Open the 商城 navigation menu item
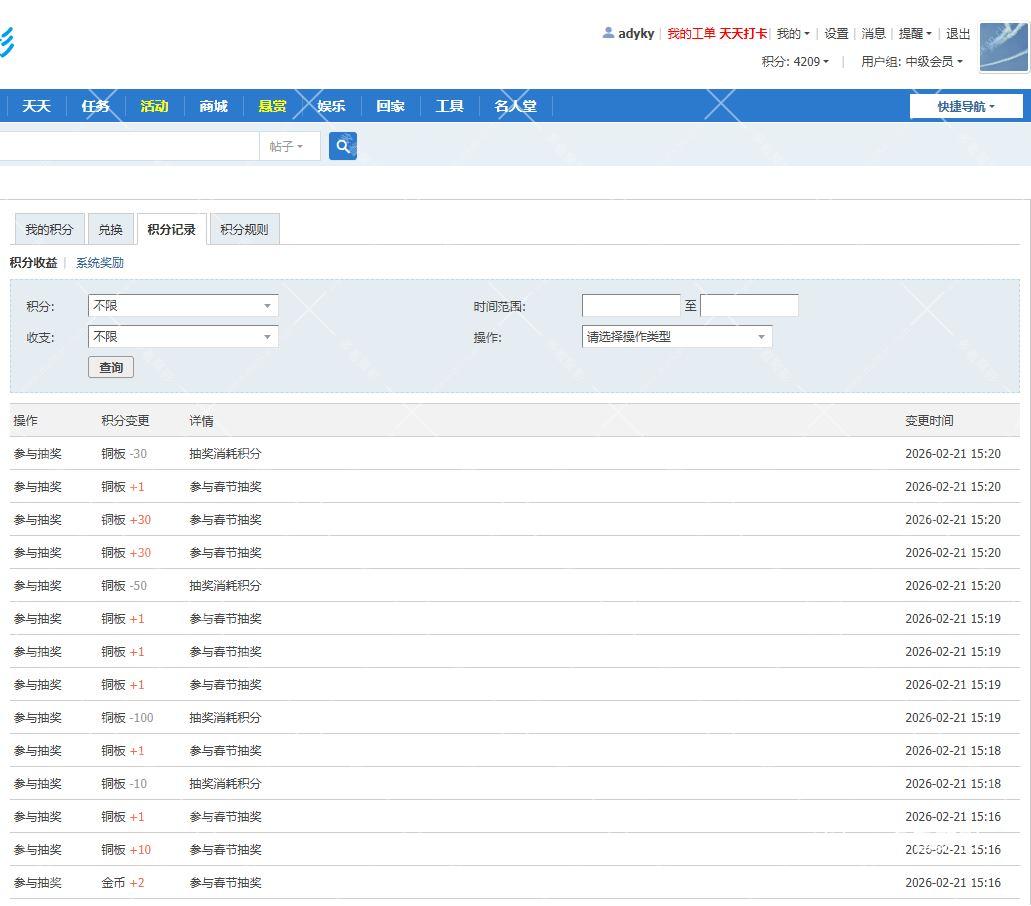Screen dimensions: 1031x906 [x=213, y=106]
